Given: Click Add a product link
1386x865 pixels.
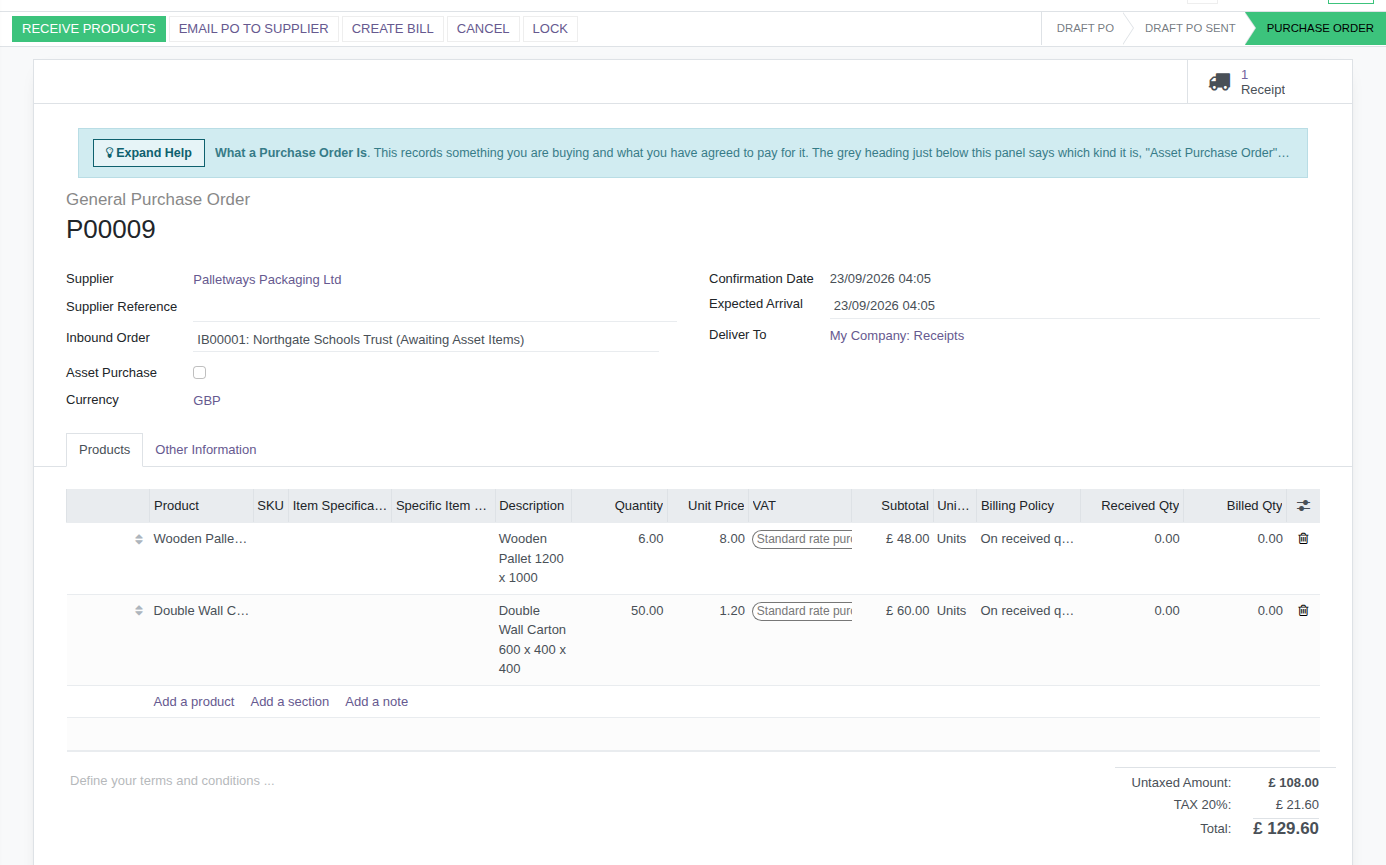Looking at the screenshot, I should pos(194,702).
